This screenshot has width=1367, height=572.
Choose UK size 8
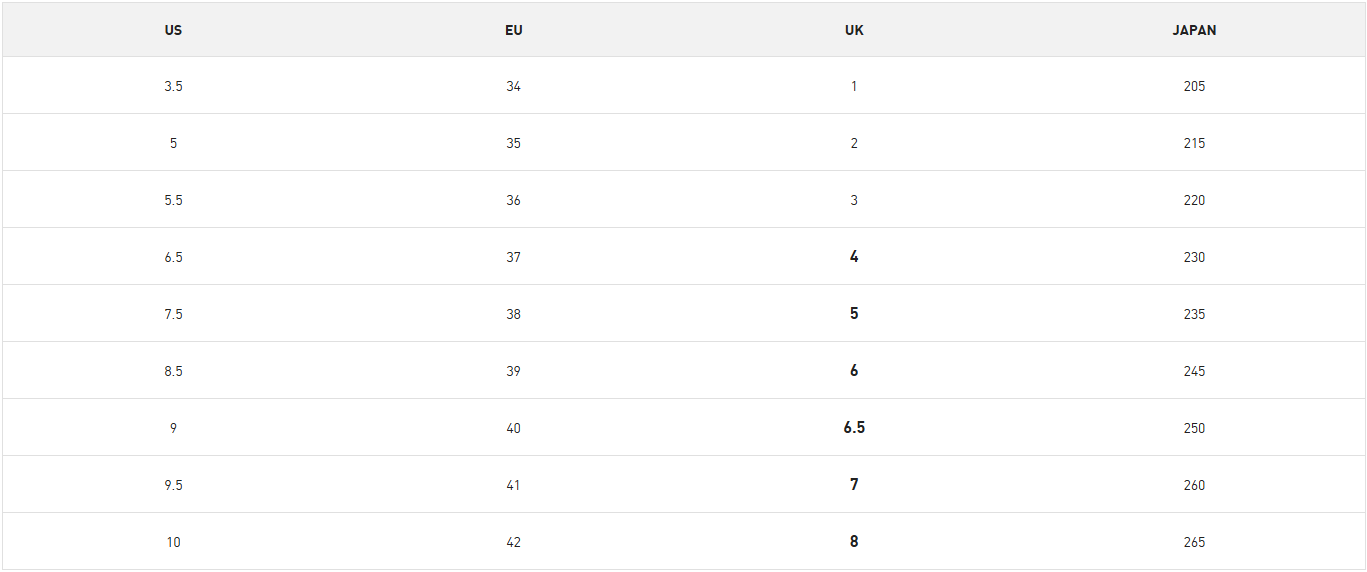coord(854,542)
